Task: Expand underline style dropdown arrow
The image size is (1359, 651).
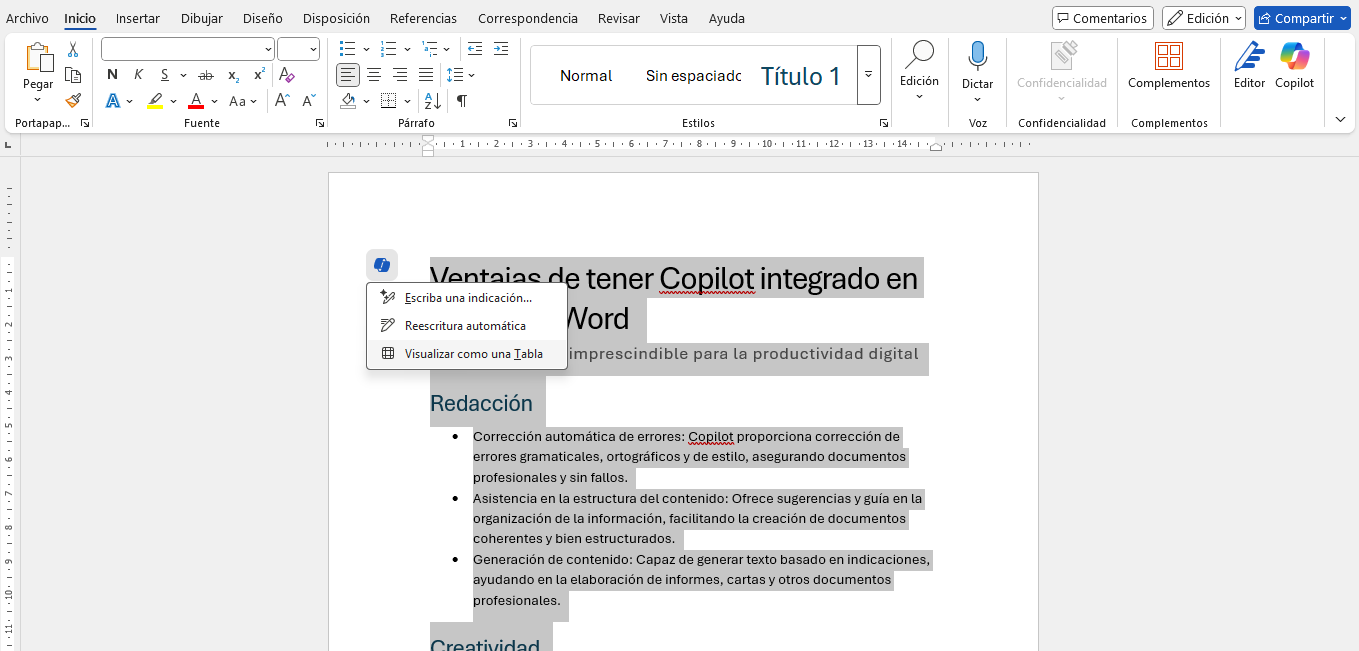Action: point(183,75)
